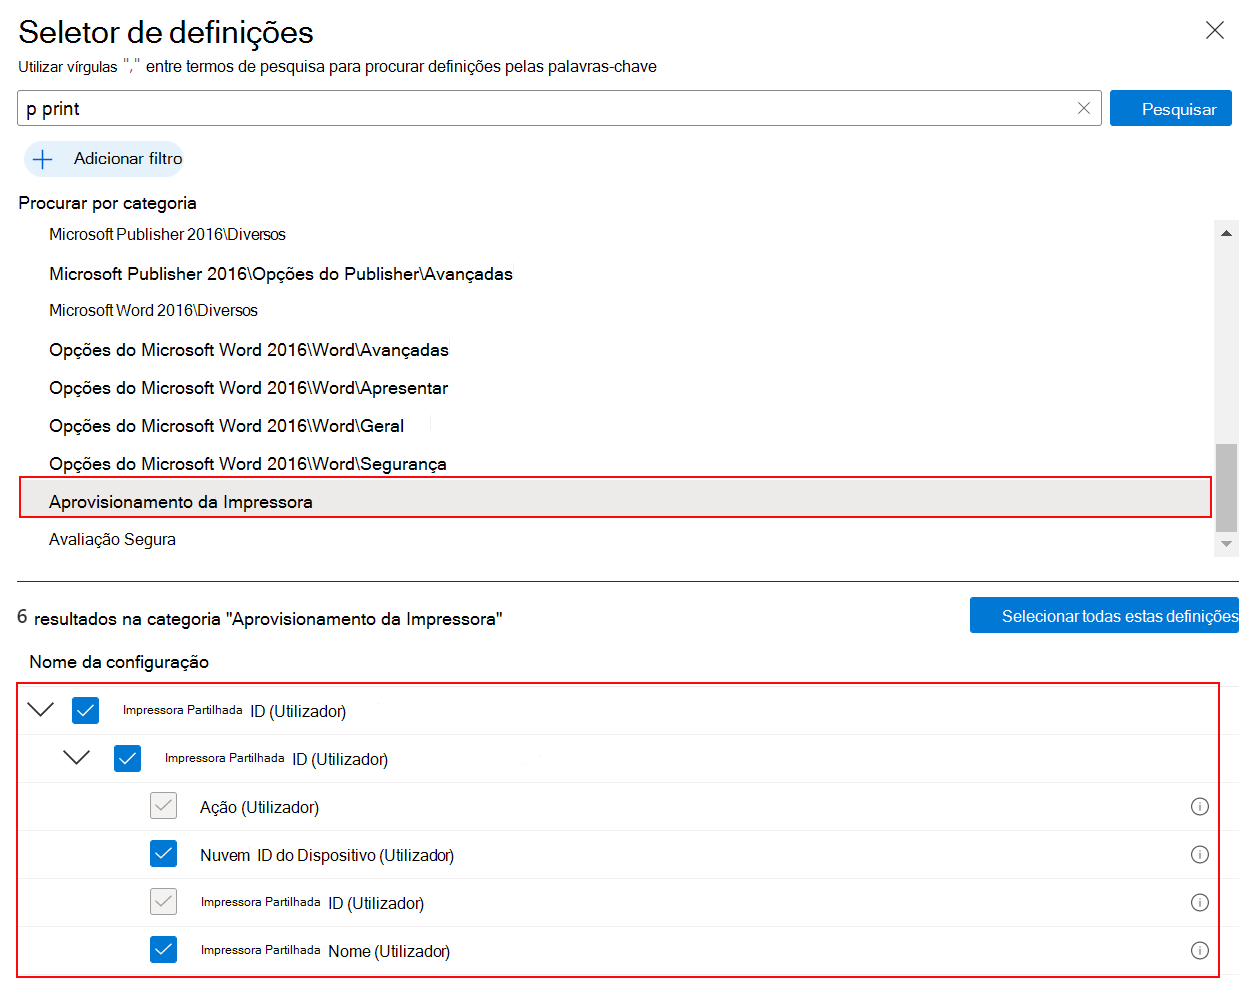This screenshot has width=1254, height=988.
Task: Uncheck Impressora Partilhada Nome (Utilizador)
Action: [164, 950]
